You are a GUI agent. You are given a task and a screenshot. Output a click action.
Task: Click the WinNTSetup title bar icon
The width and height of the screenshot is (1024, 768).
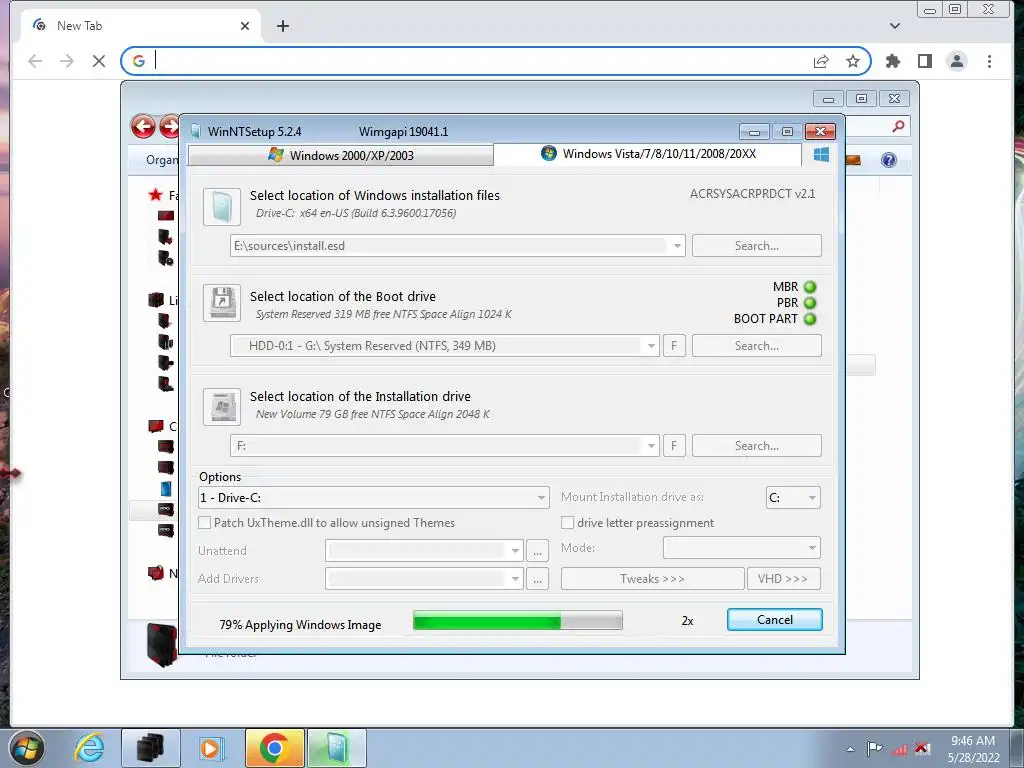tap(196, 131)
